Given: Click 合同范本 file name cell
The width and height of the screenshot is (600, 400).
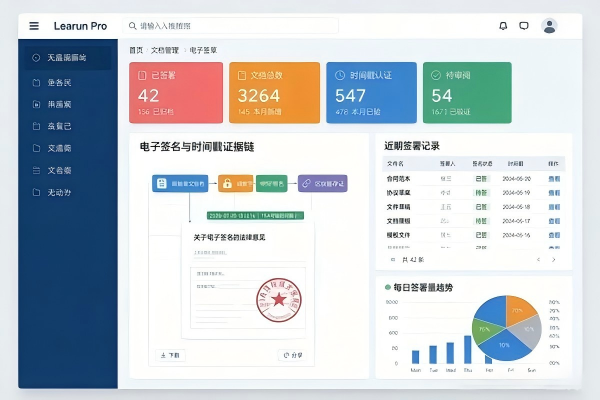Looking at the screenshot, I should [398, 179].
